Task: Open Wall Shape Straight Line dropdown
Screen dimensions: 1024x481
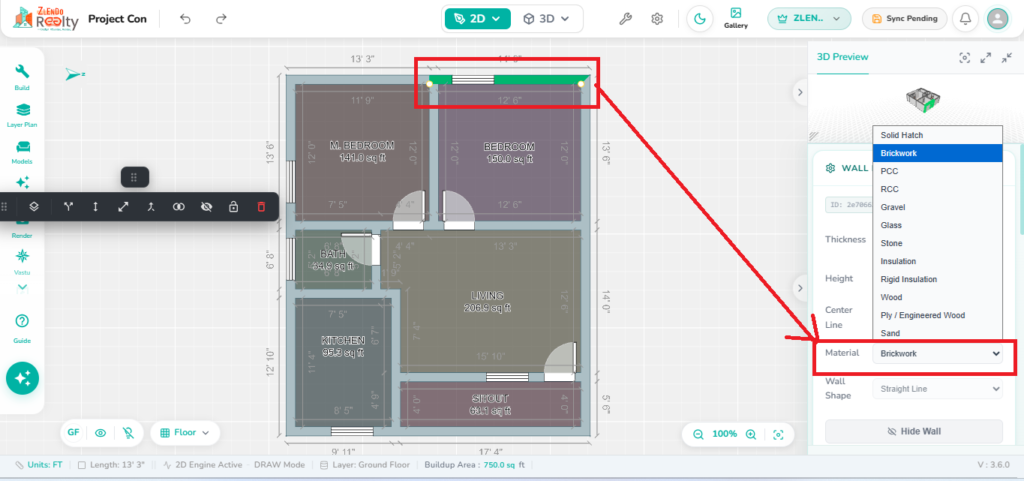Action: point(938,389)
